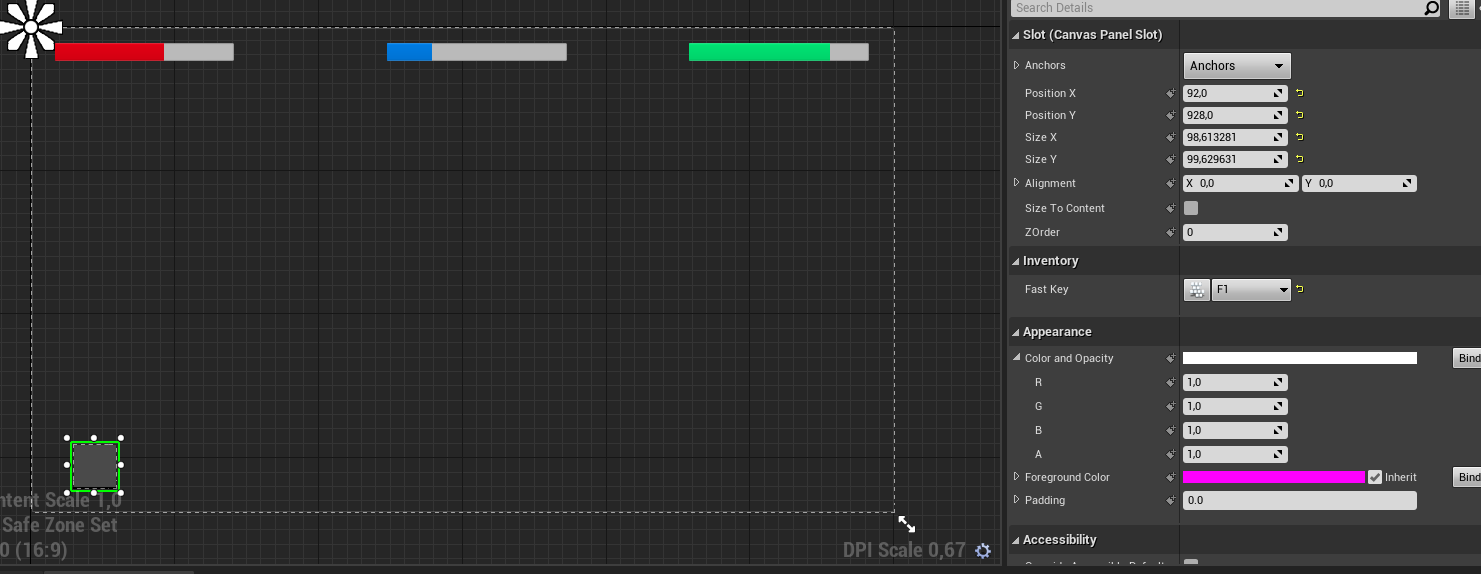This screenshot has width=1481, height=574.
Task: Add keyframe icon for Size X
Action: point(1171,137)
